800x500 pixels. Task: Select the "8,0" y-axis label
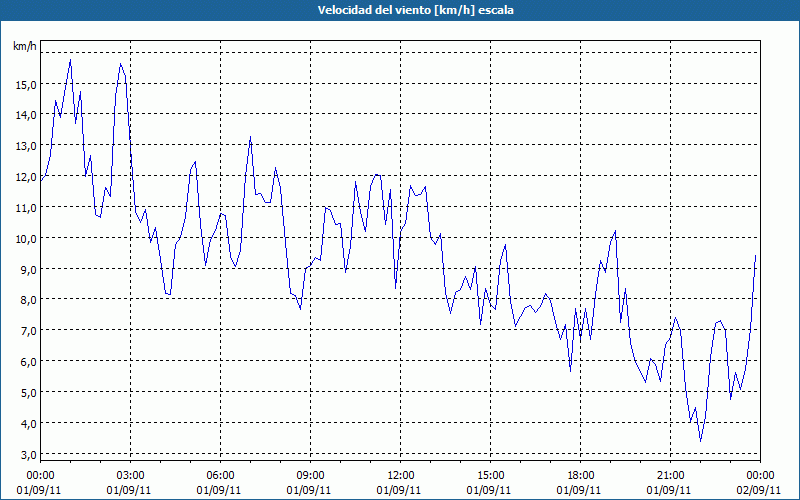tap(29, 300)
